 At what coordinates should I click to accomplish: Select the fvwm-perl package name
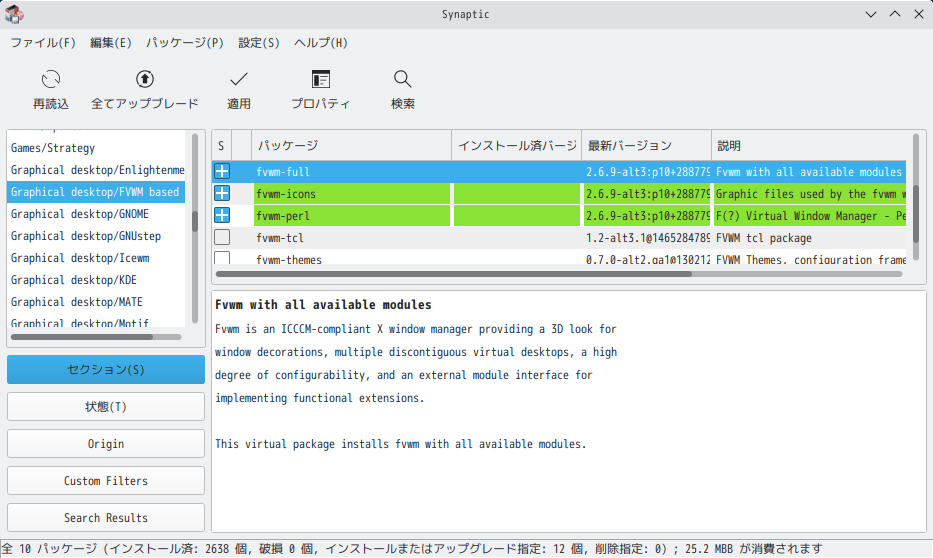[283, 216]
